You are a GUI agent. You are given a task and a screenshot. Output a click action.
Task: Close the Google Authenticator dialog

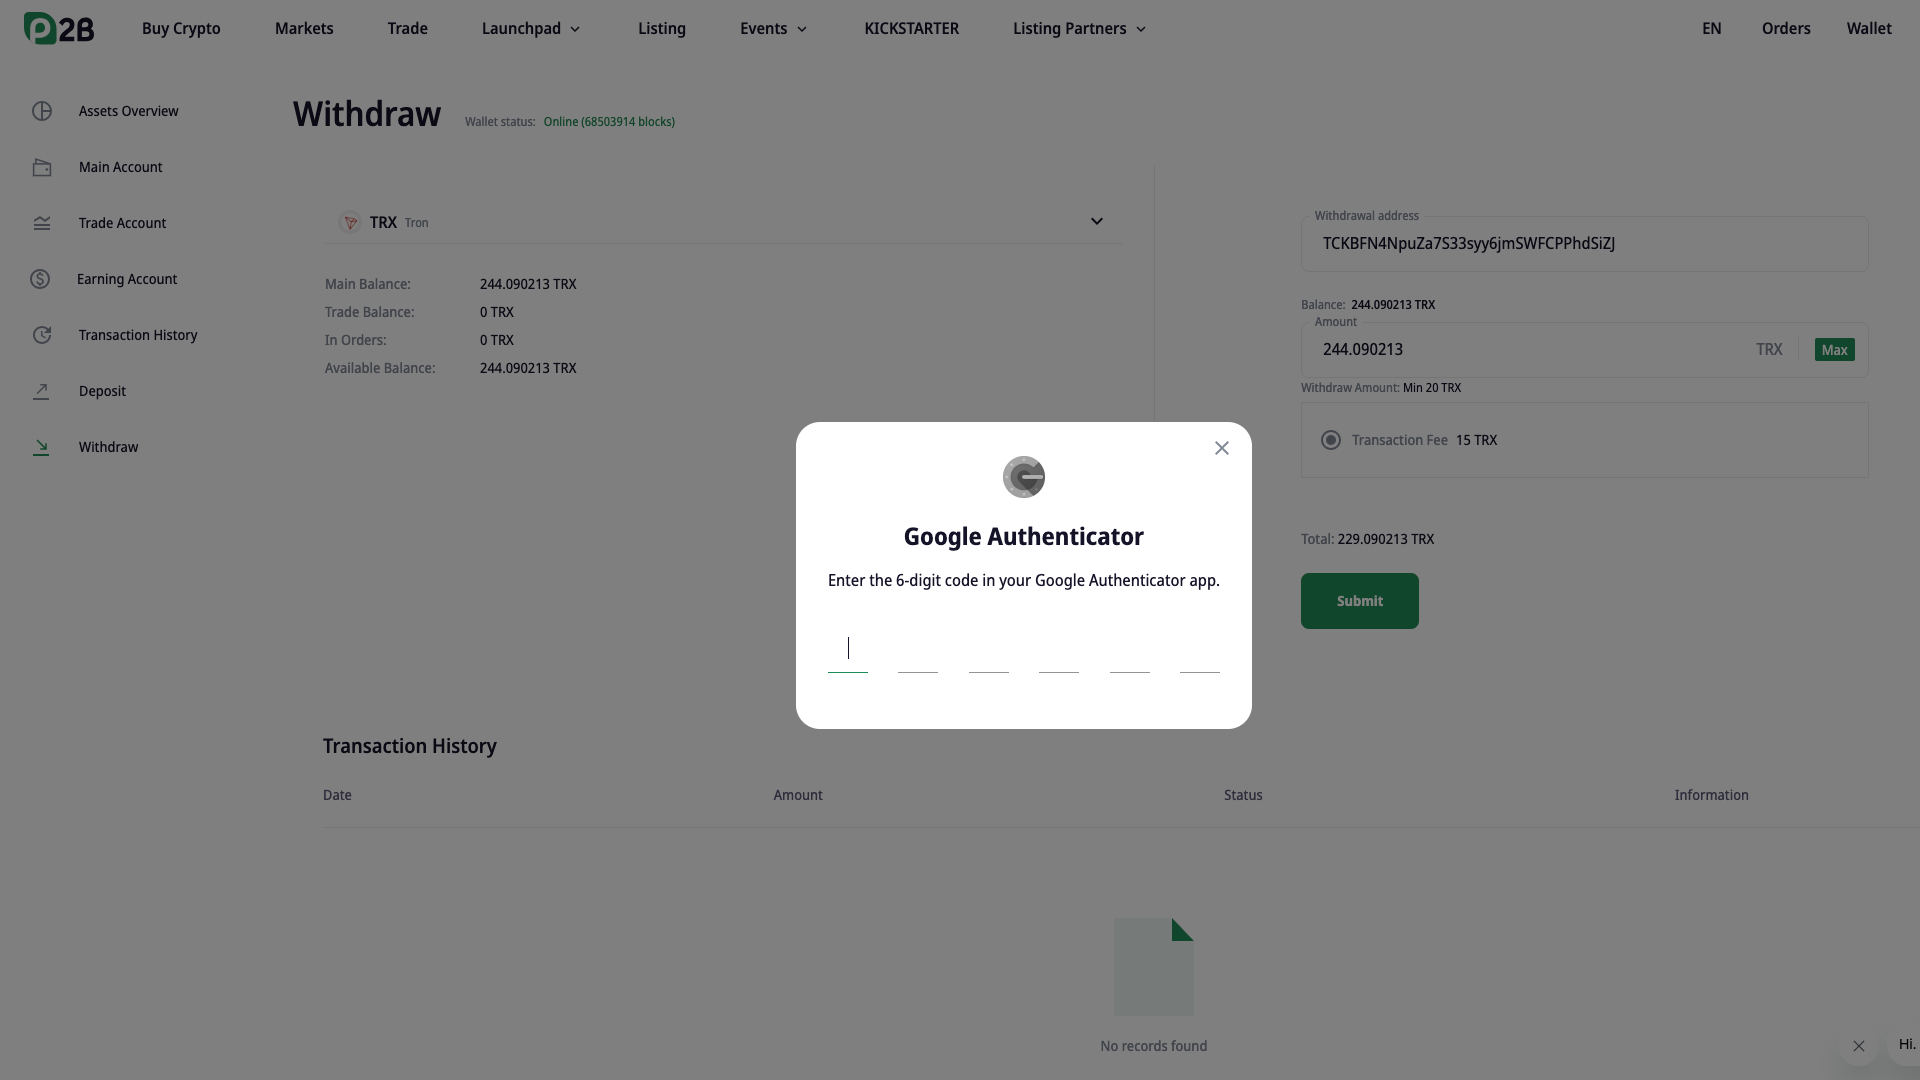point(1222,448)
